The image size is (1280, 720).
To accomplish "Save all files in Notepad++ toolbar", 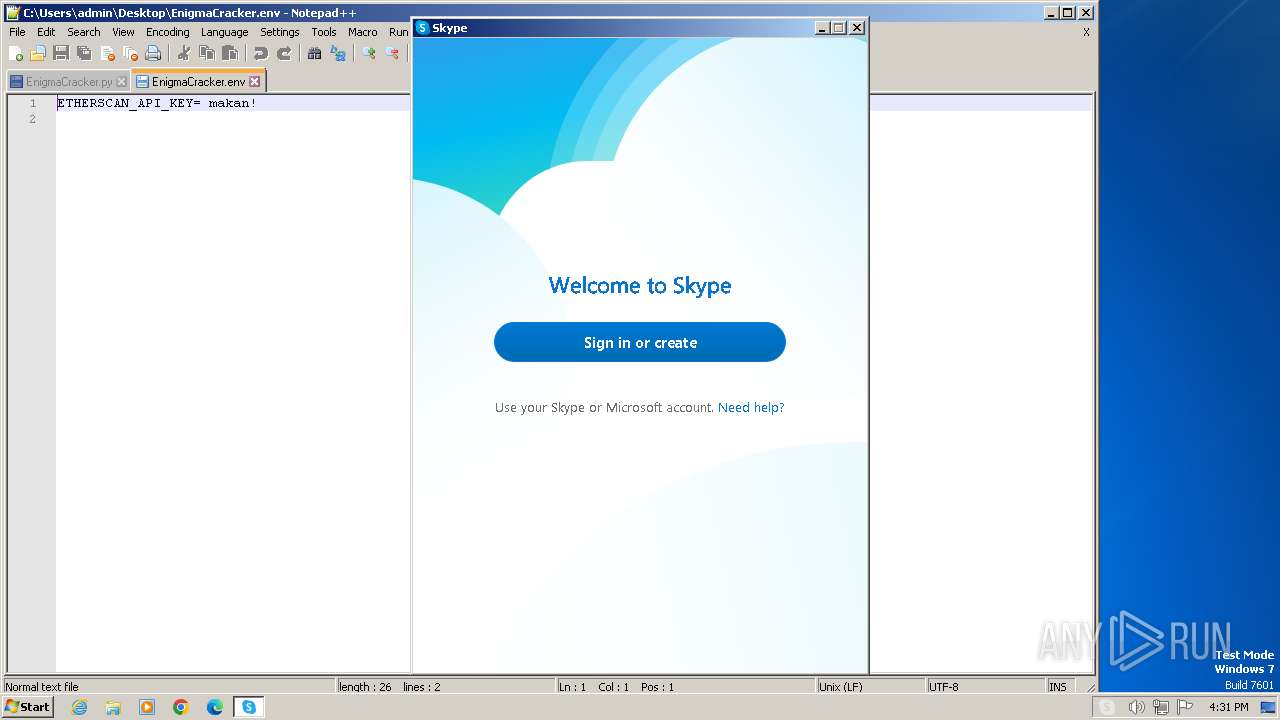I will (x=84, y=53).
